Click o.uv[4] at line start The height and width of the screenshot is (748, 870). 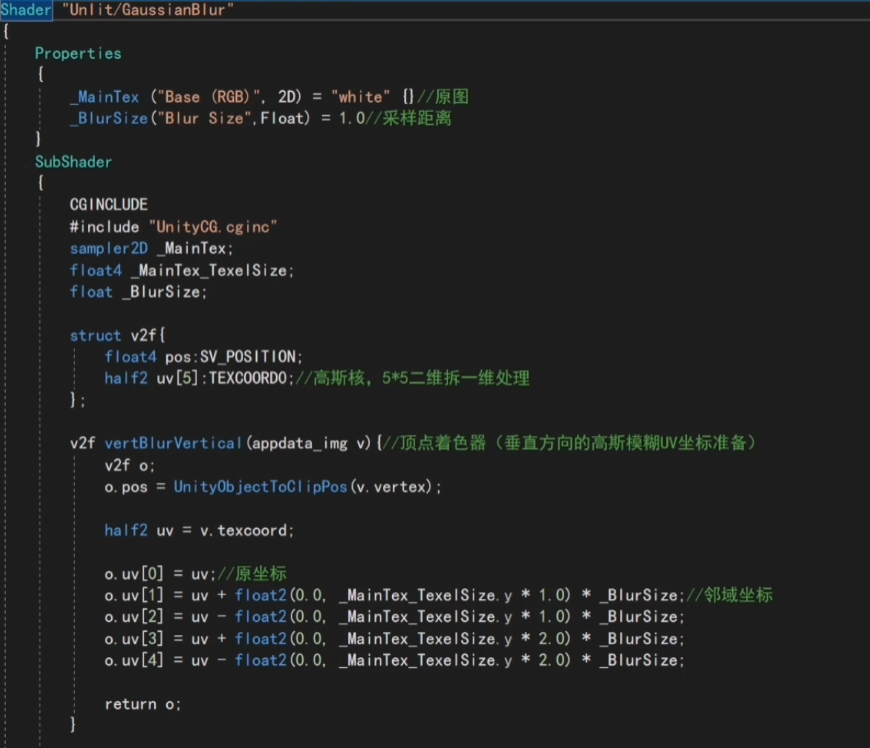pos(134,660)
